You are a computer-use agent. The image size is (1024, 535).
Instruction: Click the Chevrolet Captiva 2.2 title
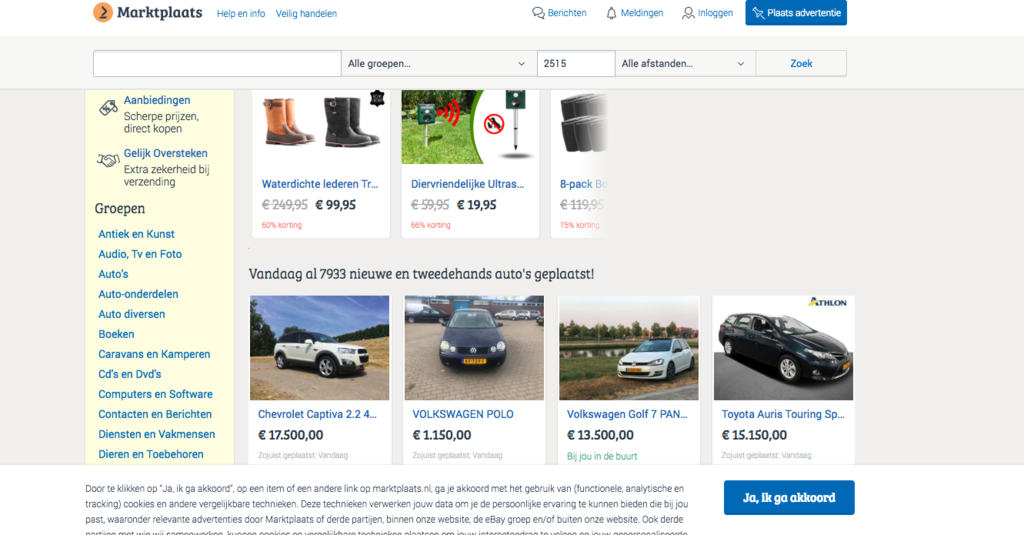coord(317,414)
